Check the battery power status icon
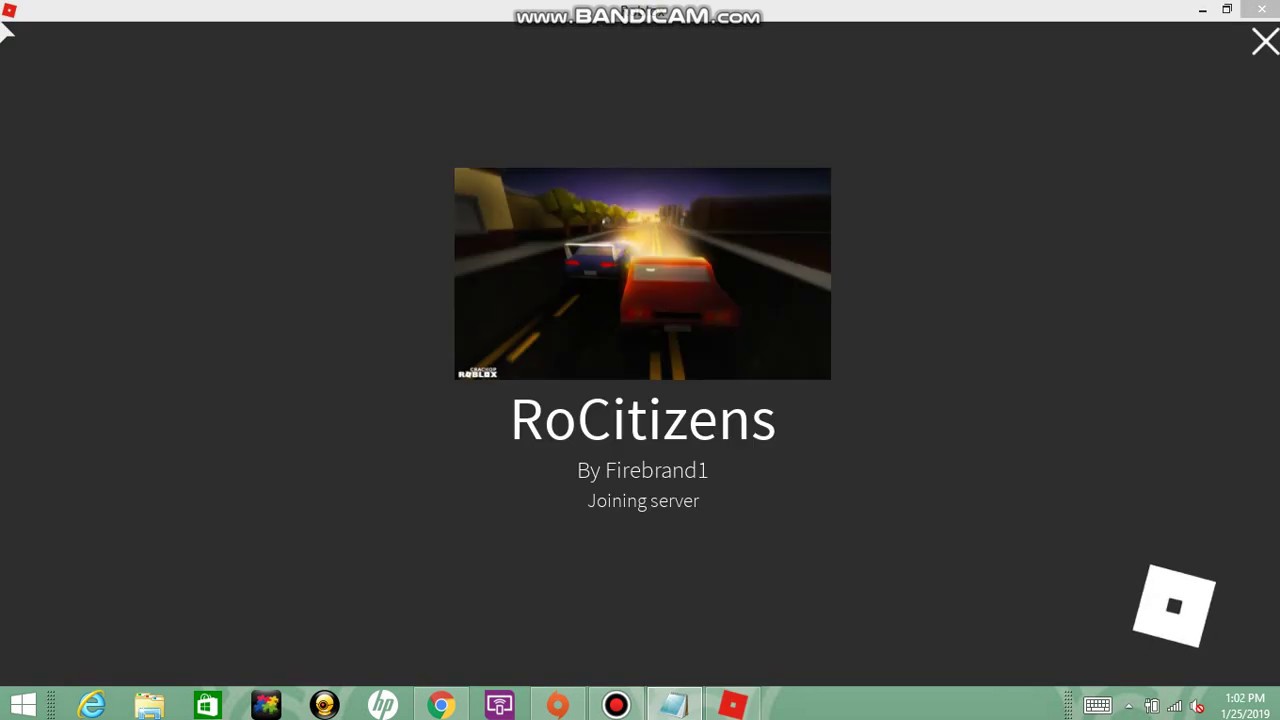This screenshot has height=720, width=1280. tap(1152, 706)
